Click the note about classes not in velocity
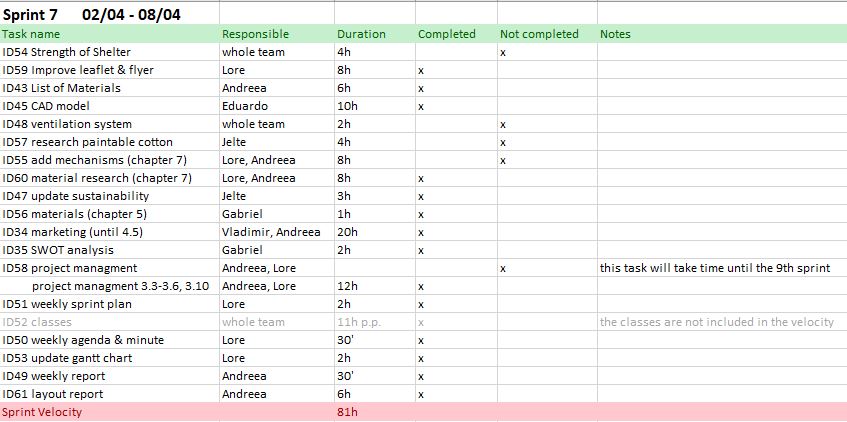The width and height of the screenshot is (847, 422). (x=717, y=322)
